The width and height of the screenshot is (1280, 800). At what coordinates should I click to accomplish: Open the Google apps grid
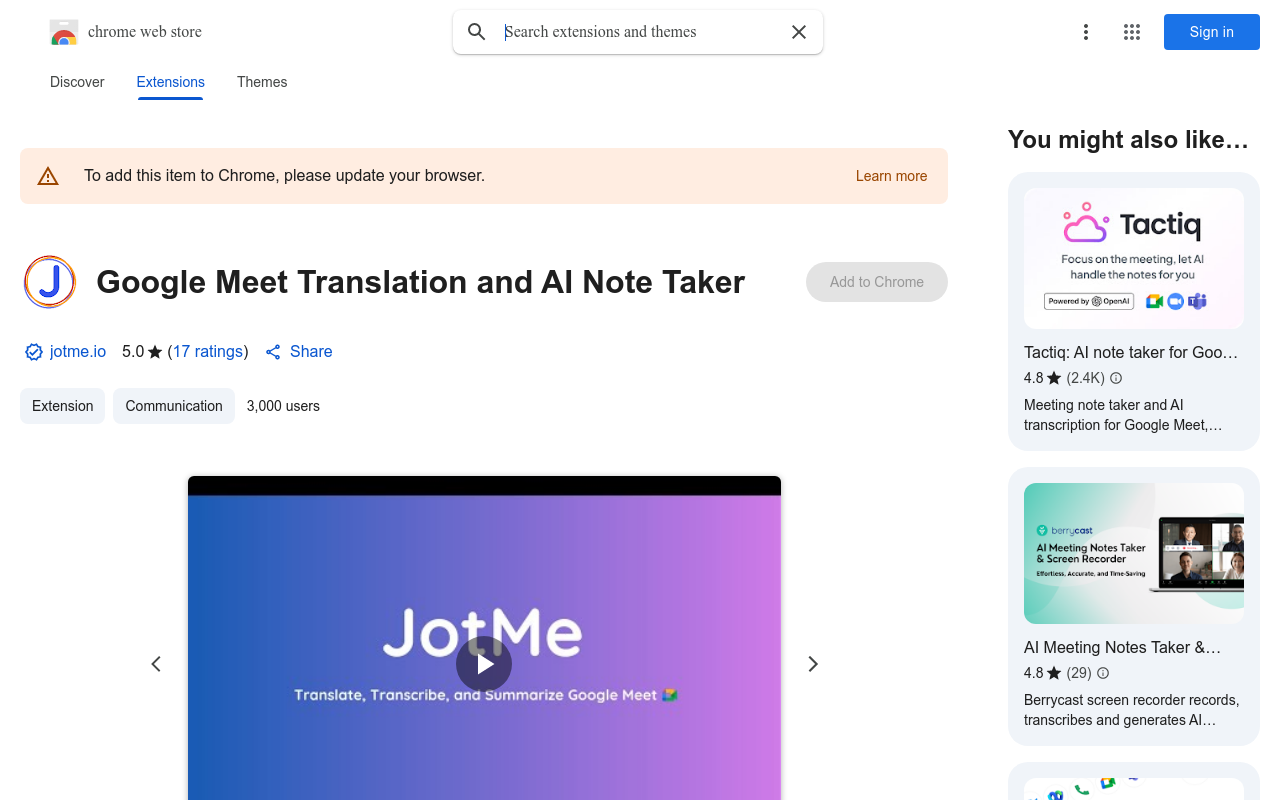click(x=1132, y=32)
